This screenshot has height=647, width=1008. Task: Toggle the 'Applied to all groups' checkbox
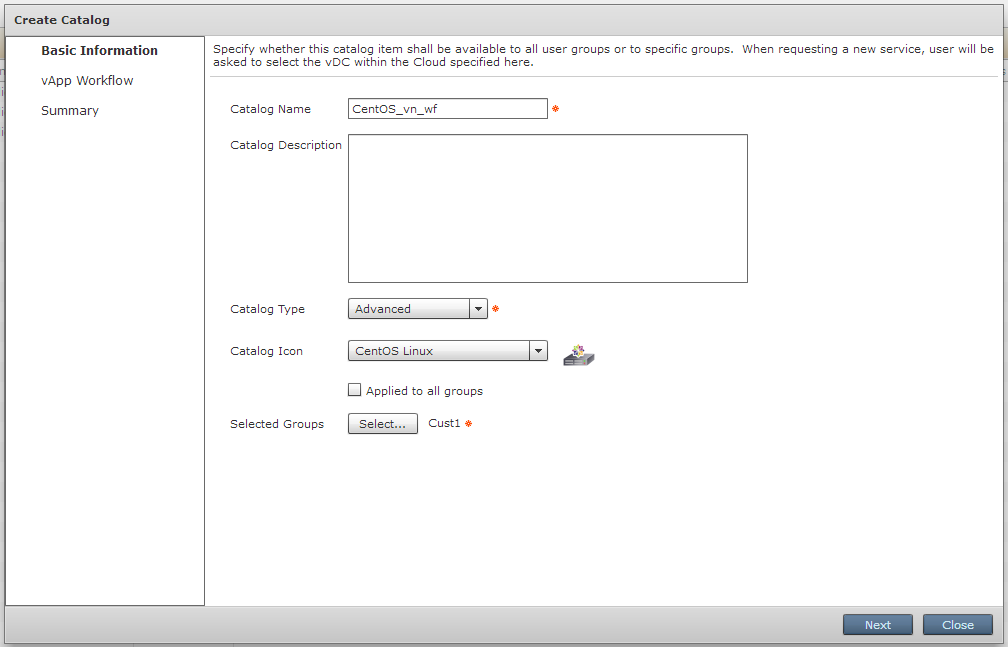click(x=355, y=390)
